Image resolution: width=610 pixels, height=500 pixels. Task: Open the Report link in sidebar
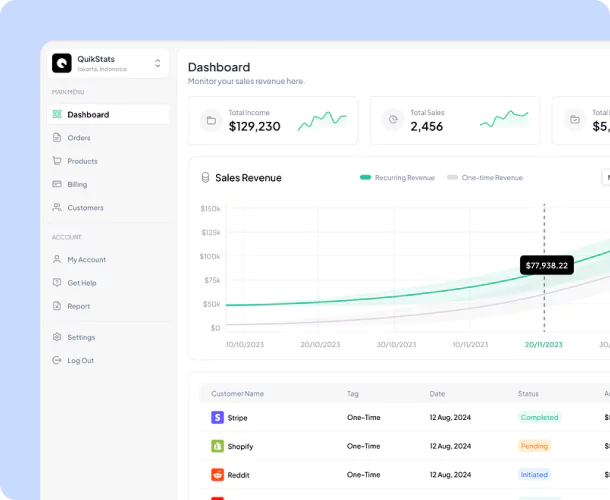(78, 306)
